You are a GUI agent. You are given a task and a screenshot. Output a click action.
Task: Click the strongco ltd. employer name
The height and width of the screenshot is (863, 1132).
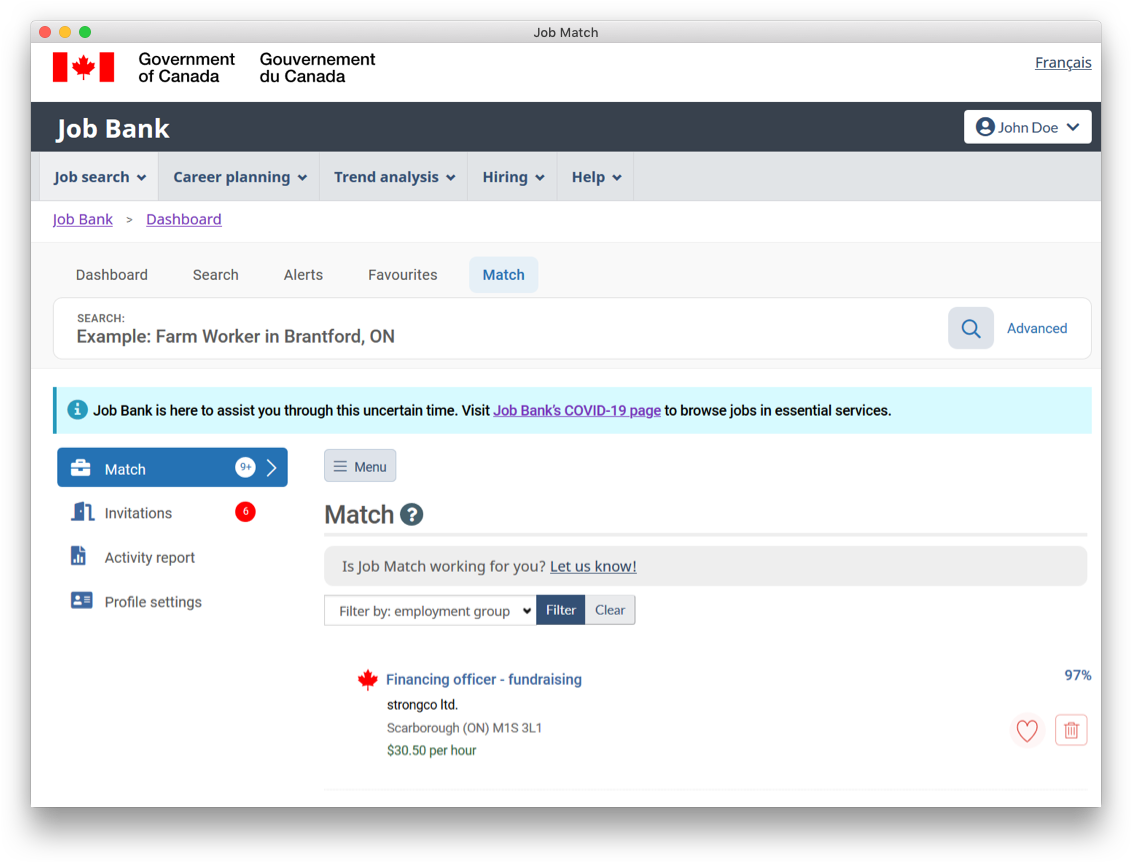[x=422, y=705]
